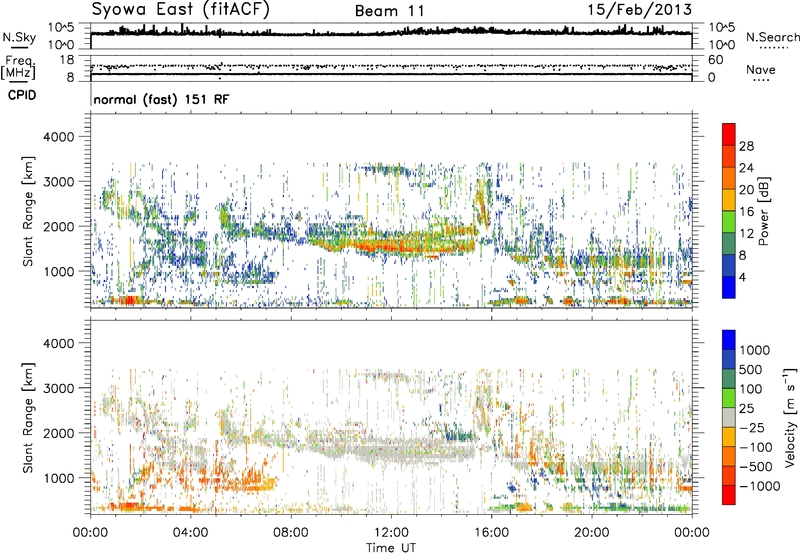Click the 'N.Search' legend label
Viewport: 800px width, 554px height.
coord(773,37)
